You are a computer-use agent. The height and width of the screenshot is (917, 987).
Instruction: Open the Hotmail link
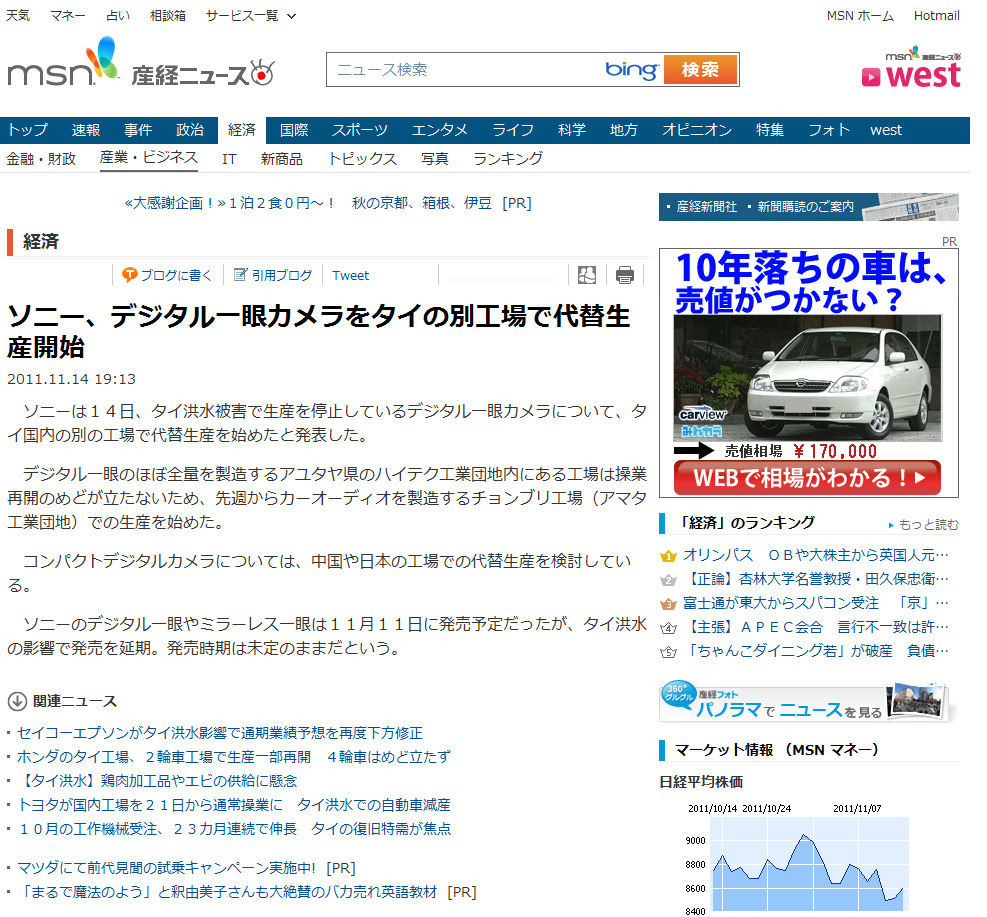[936, 16]
